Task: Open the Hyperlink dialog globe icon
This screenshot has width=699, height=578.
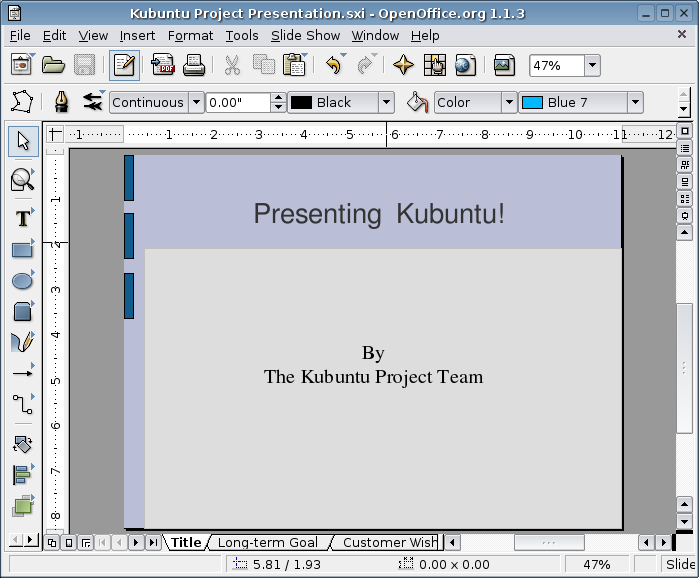Action: 465,65
